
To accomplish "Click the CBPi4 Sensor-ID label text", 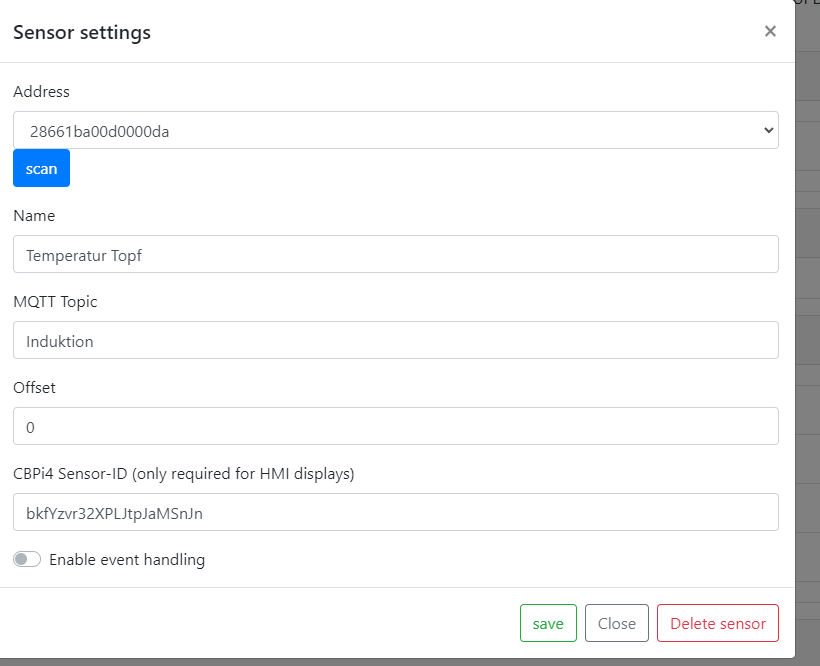I will pos(183,474).
